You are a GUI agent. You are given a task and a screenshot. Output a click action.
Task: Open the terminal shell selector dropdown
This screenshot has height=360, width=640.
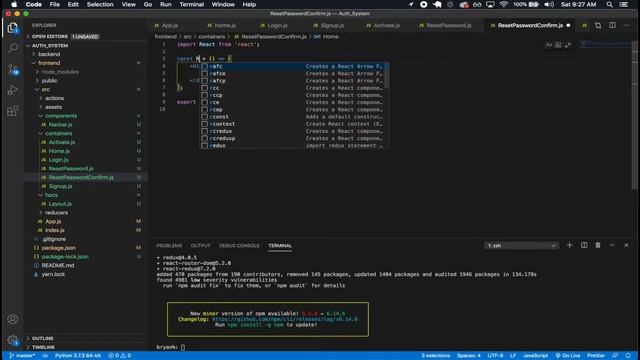[521, 245]
